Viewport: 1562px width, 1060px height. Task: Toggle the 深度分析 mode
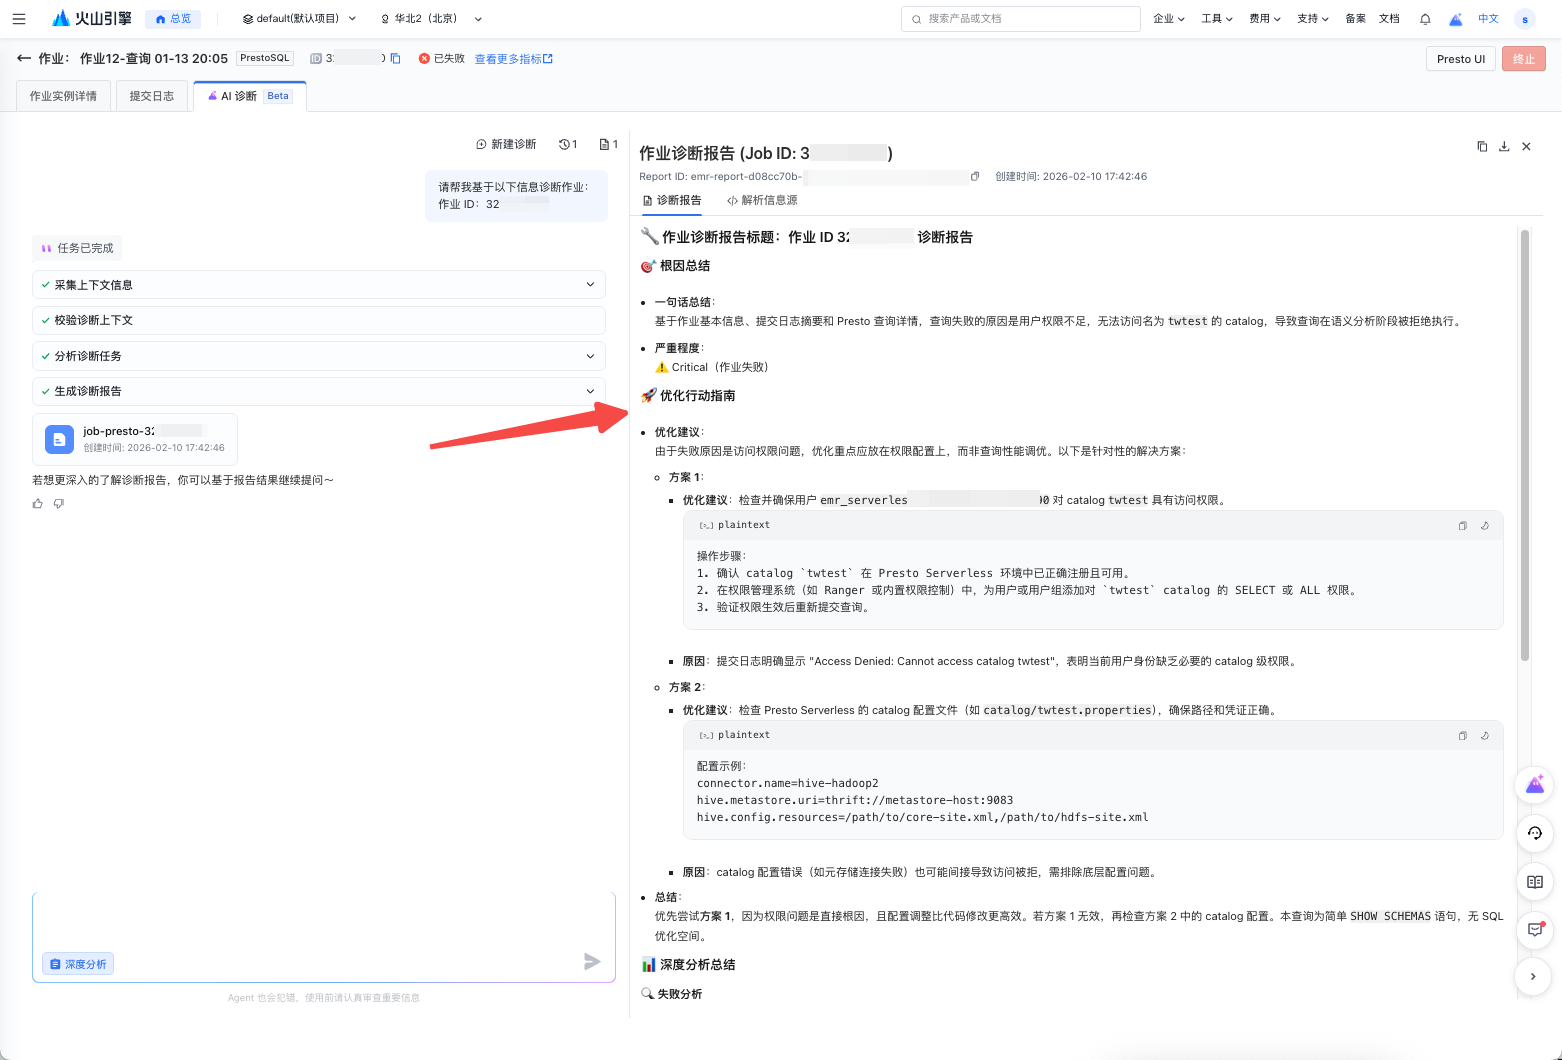pyautogui.click(x=78, y=964)
